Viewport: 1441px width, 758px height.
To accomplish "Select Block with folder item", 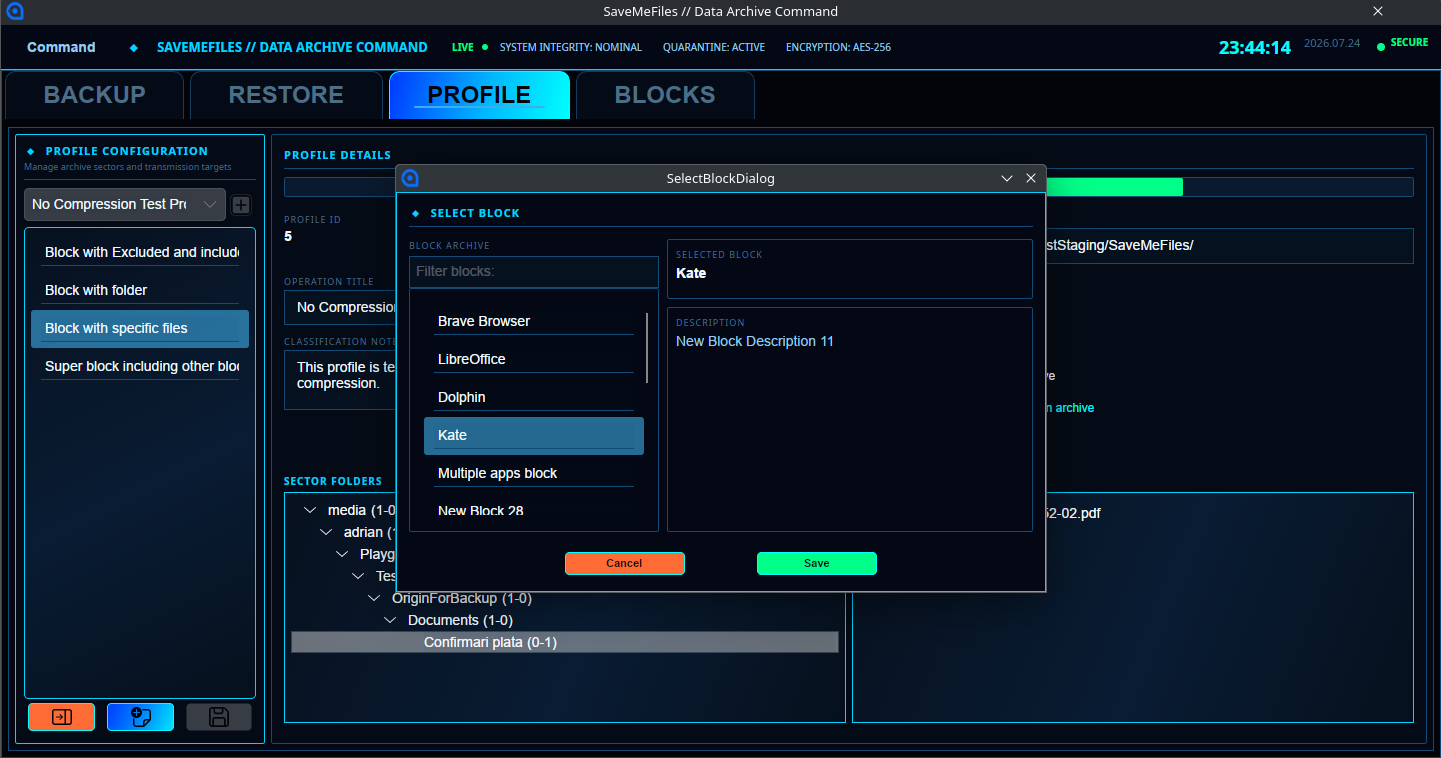I will click(140, 290).
